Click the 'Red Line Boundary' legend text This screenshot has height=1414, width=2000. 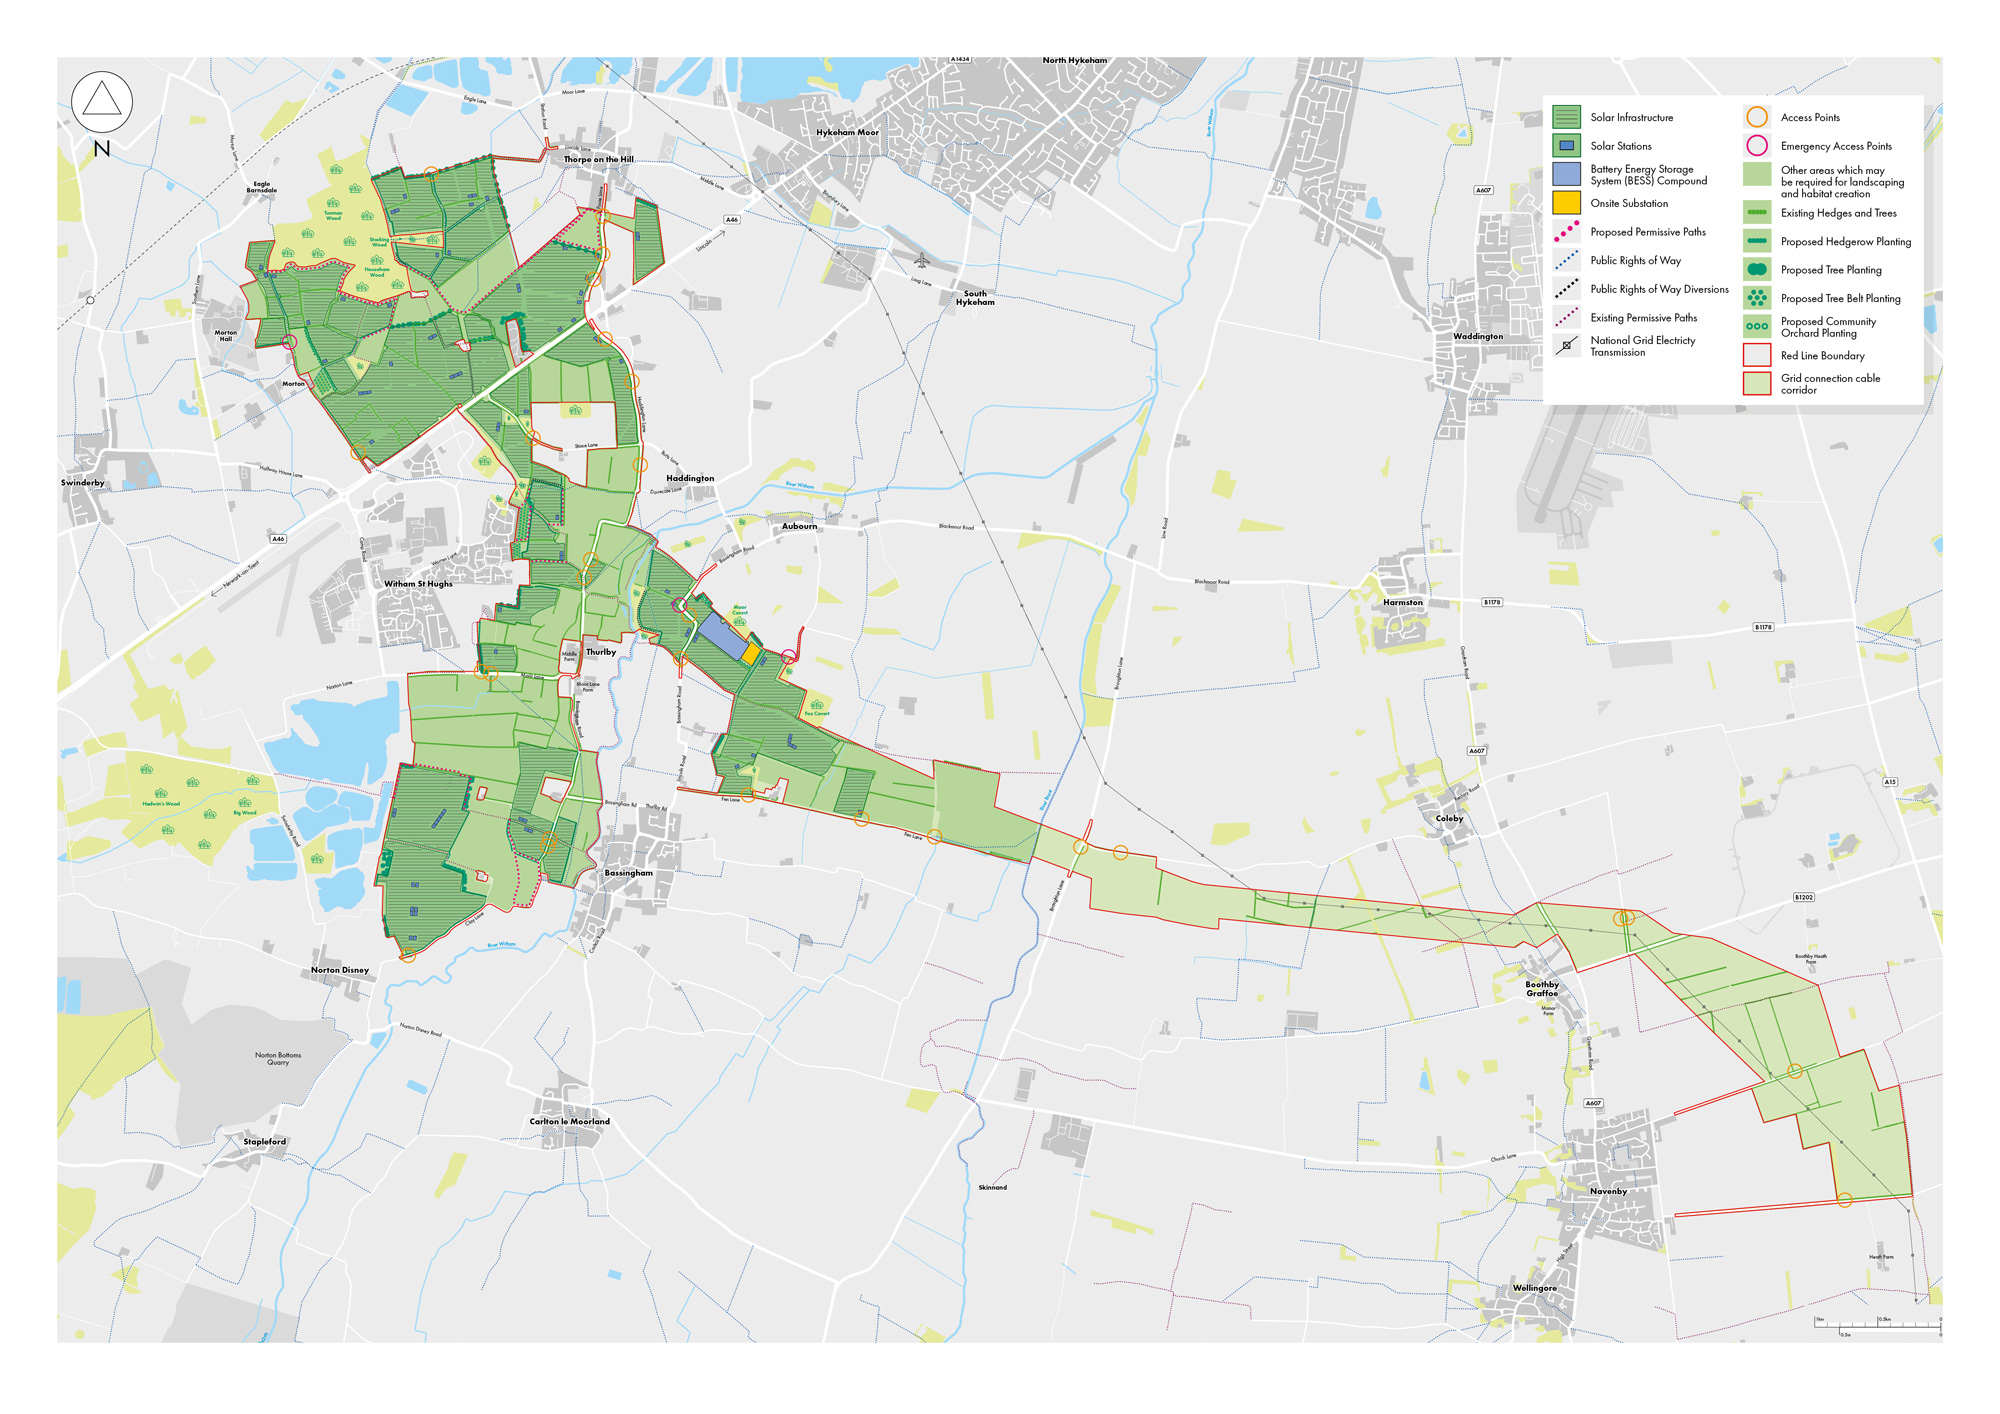pos(1822,356)
